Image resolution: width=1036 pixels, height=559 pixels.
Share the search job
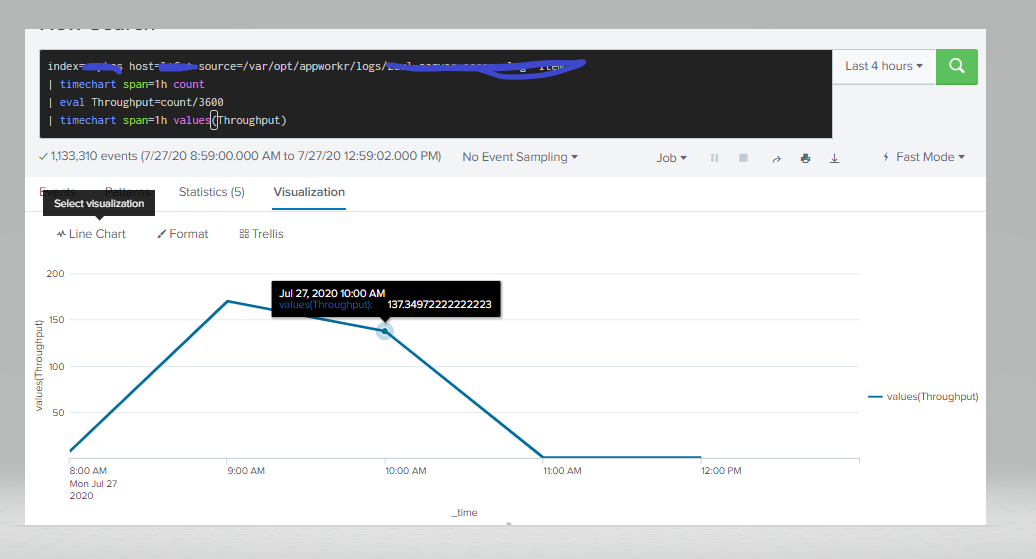776,159
